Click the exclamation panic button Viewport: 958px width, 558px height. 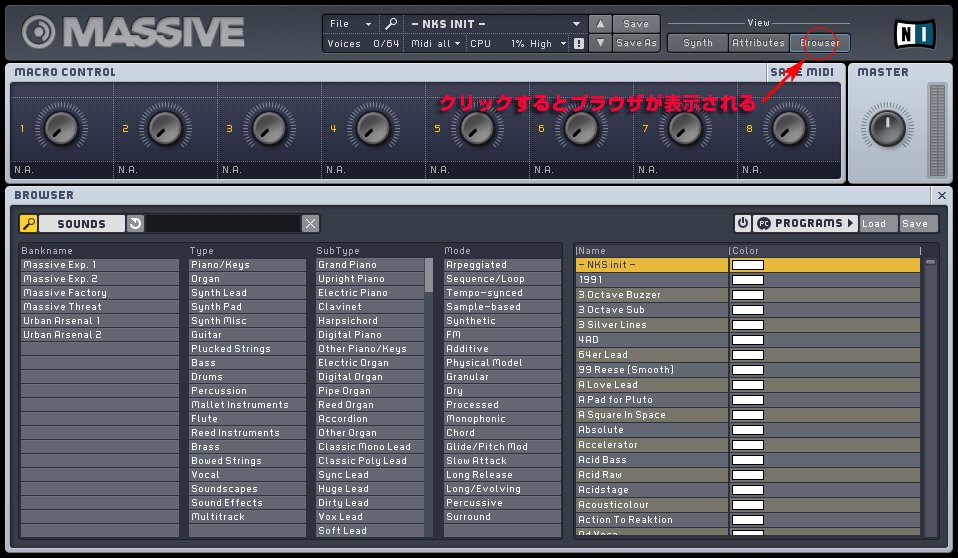coord(579,43)
